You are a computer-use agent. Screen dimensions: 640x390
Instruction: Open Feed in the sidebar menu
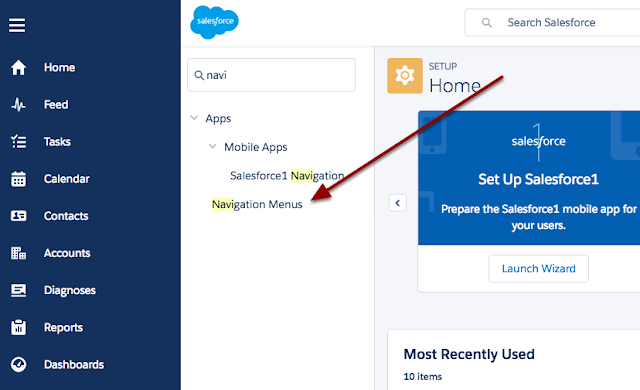[56, 104]
